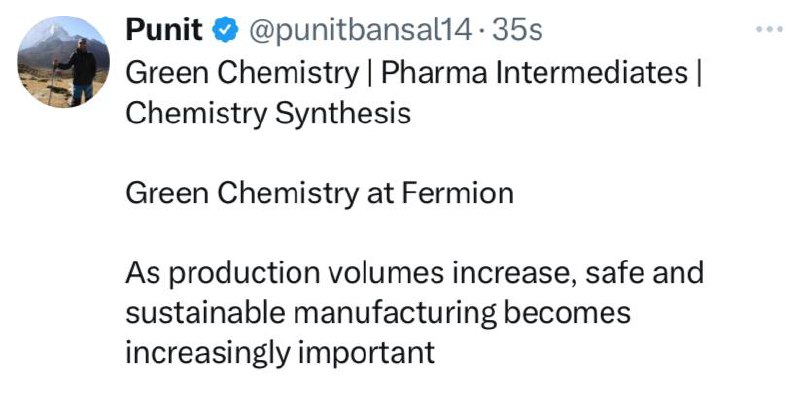The width and height of the screenshot is (800, 418).
Task: Click the pipe separator after 'Pharma Intermediates'
Action: pos(698,73)
